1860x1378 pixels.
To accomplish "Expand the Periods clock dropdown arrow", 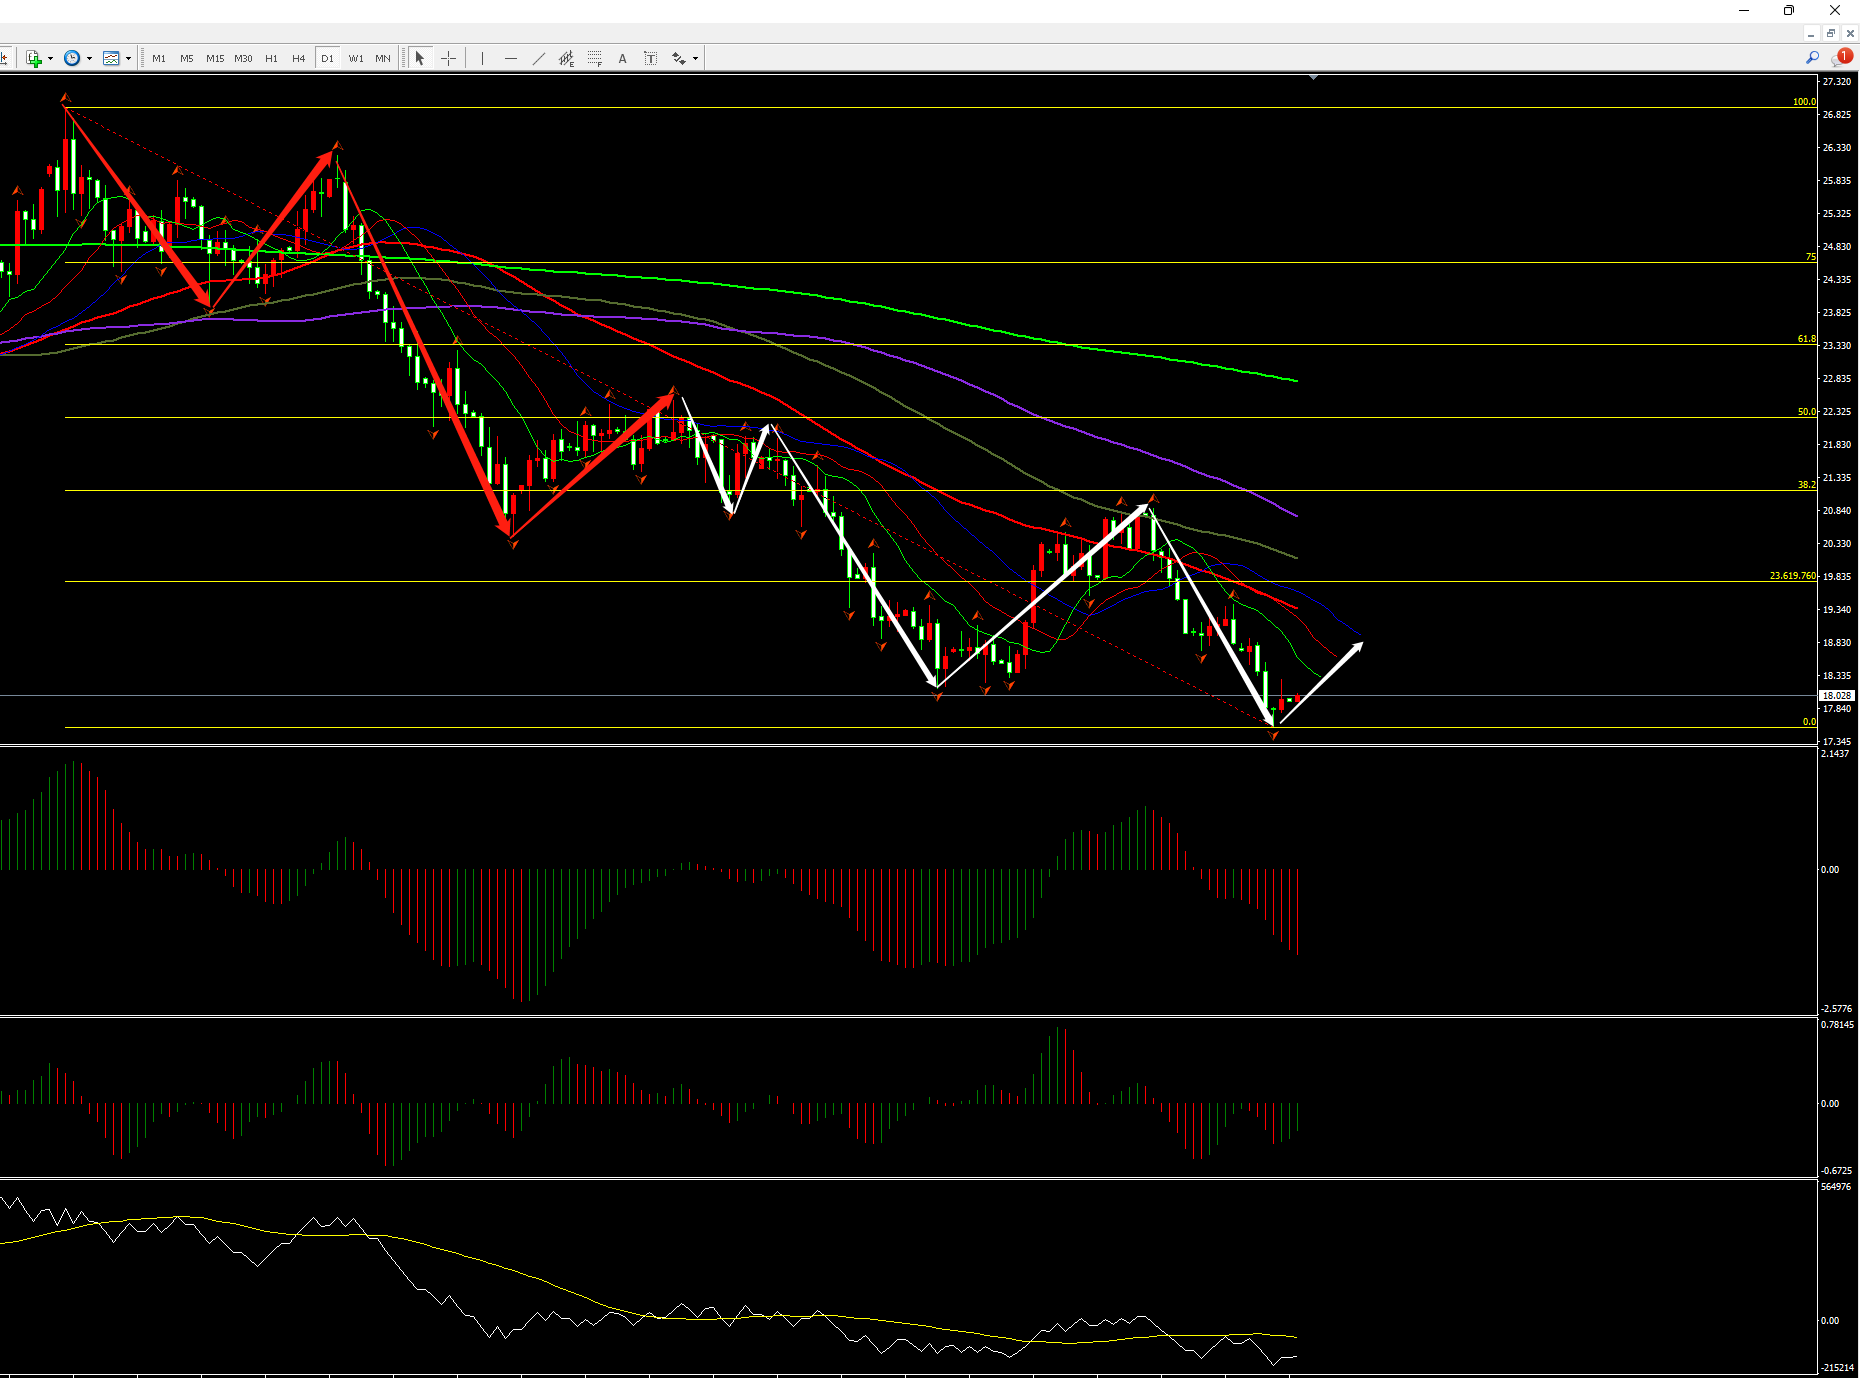I will coord(89,59).
